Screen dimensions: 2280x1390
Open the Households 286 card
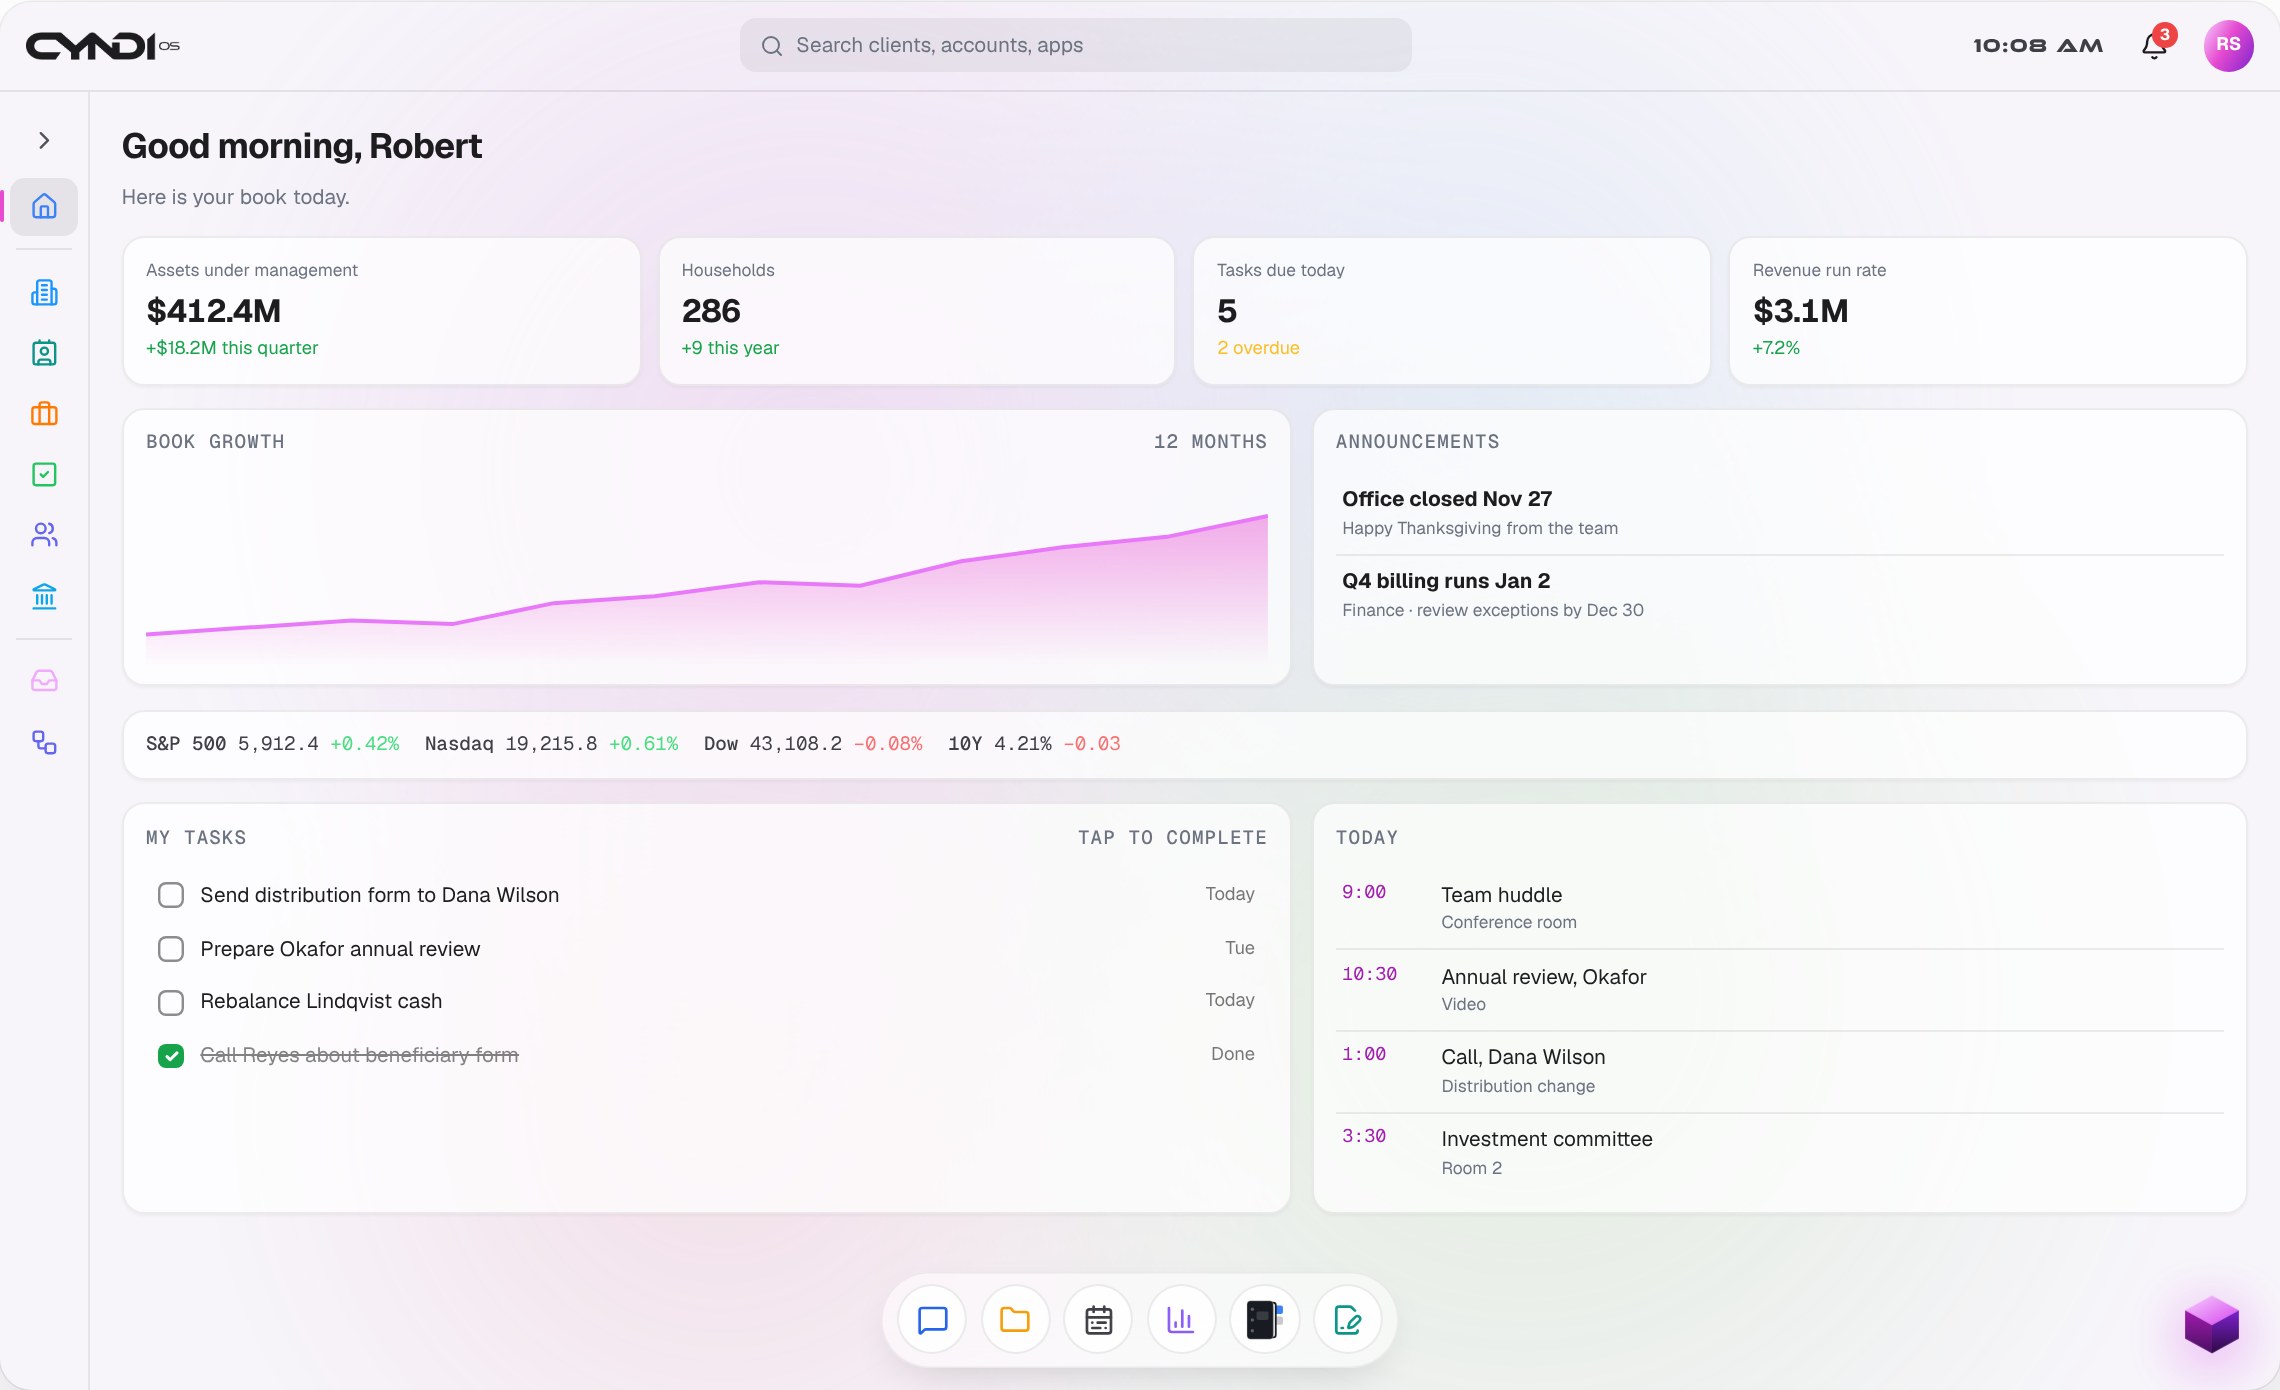916,311
